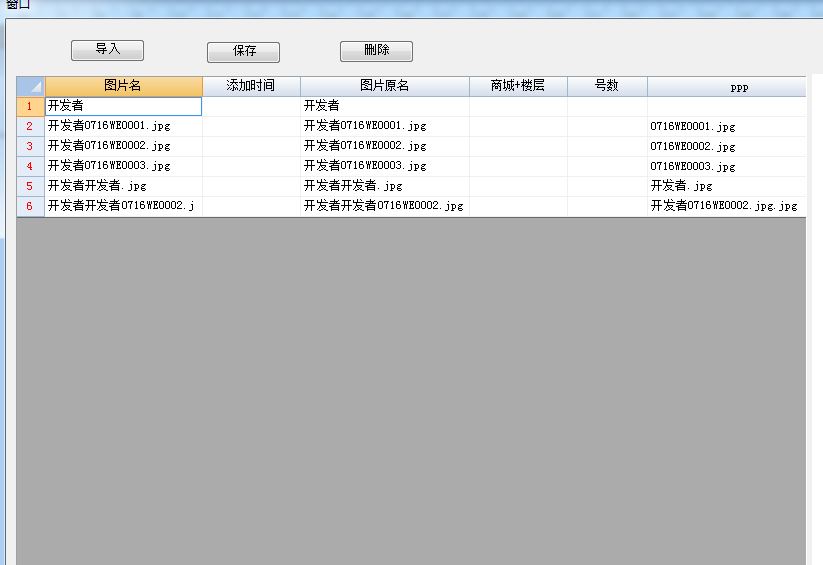The width and height of the screenshot is (823, 565).
Task: Click the 图片原名 column header
Action: pyautogui.click(x=385, y=86)
